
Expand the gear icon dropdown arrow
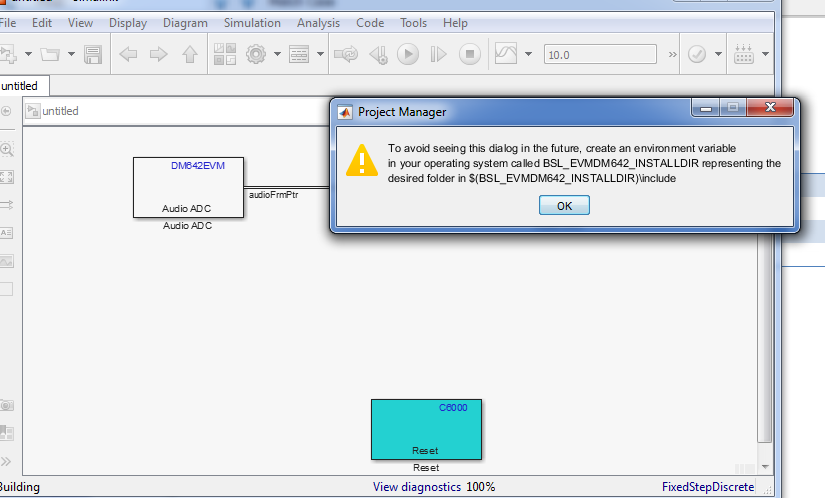277,54
